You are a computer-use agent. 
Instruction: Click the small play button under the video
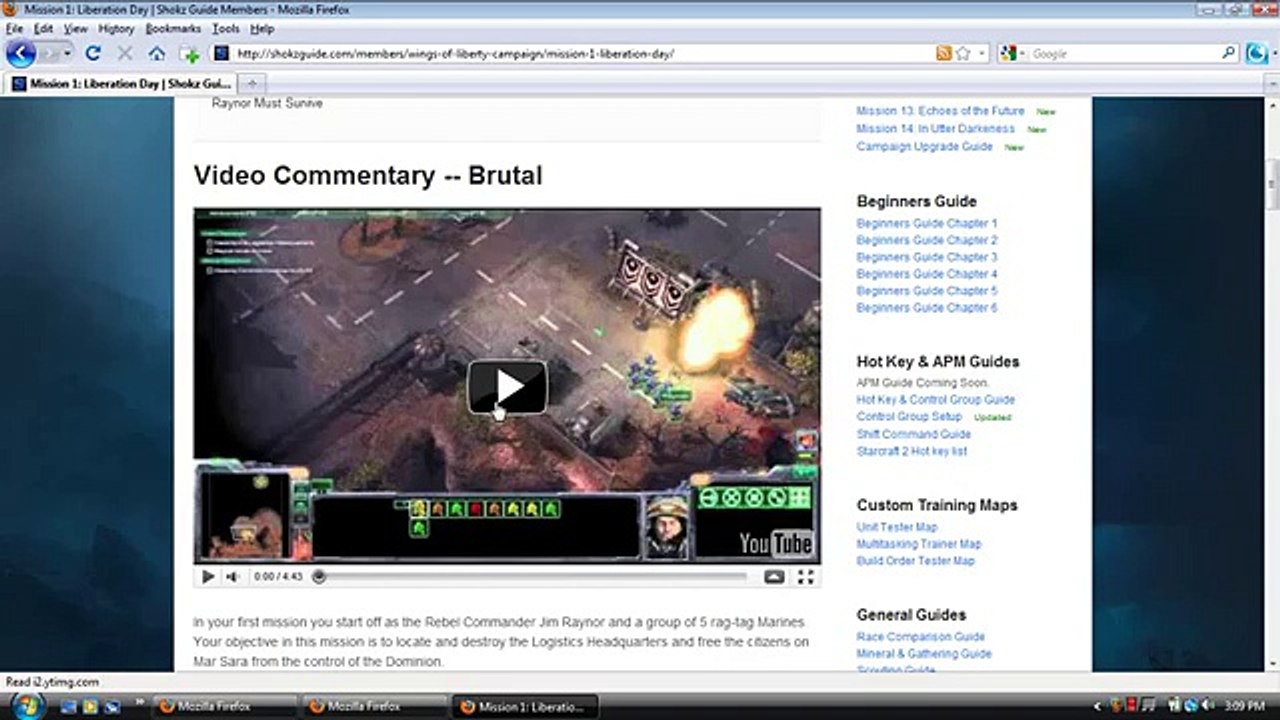tap(208, 576)
